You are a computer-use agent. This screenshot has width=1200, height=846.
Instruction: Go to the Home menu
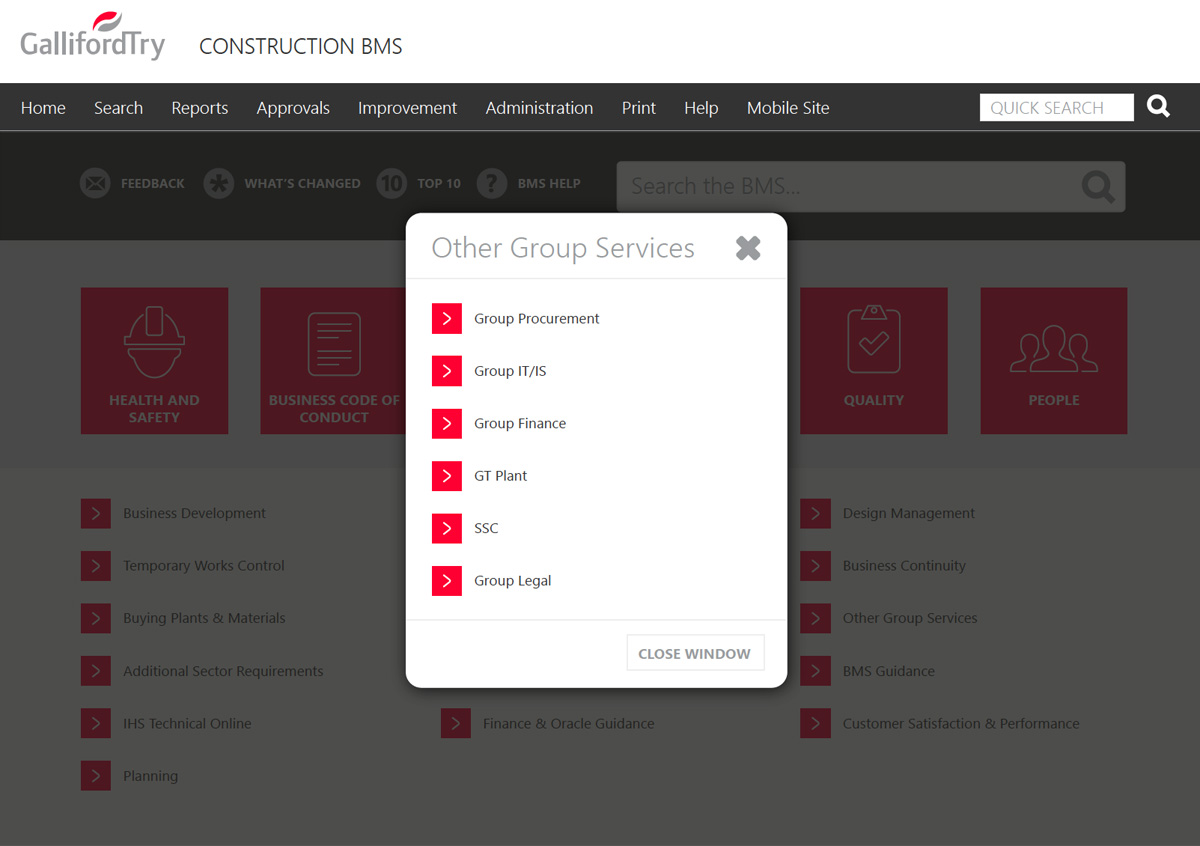tap(43, 108)
